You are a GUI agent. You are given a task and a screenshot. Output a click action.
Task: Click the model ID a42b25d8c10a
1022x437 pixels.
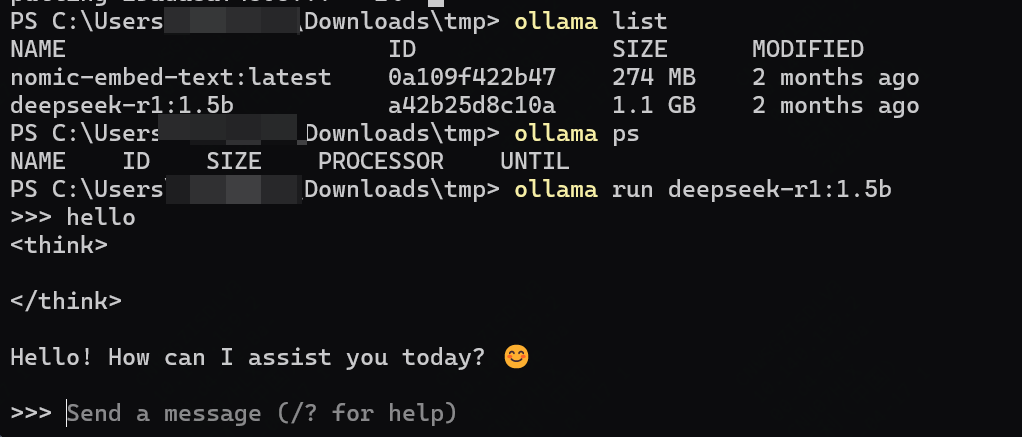[472, 106]
